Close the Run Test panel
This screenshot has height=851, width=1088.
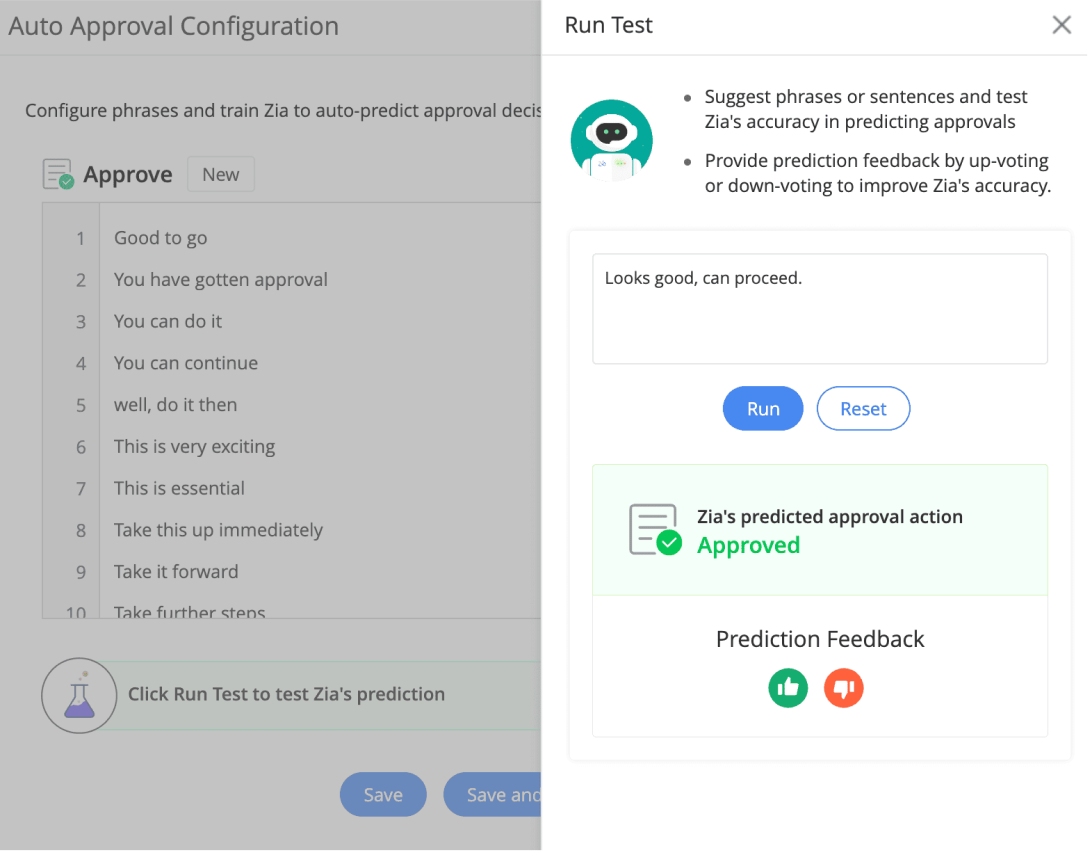pos(1062,25)
